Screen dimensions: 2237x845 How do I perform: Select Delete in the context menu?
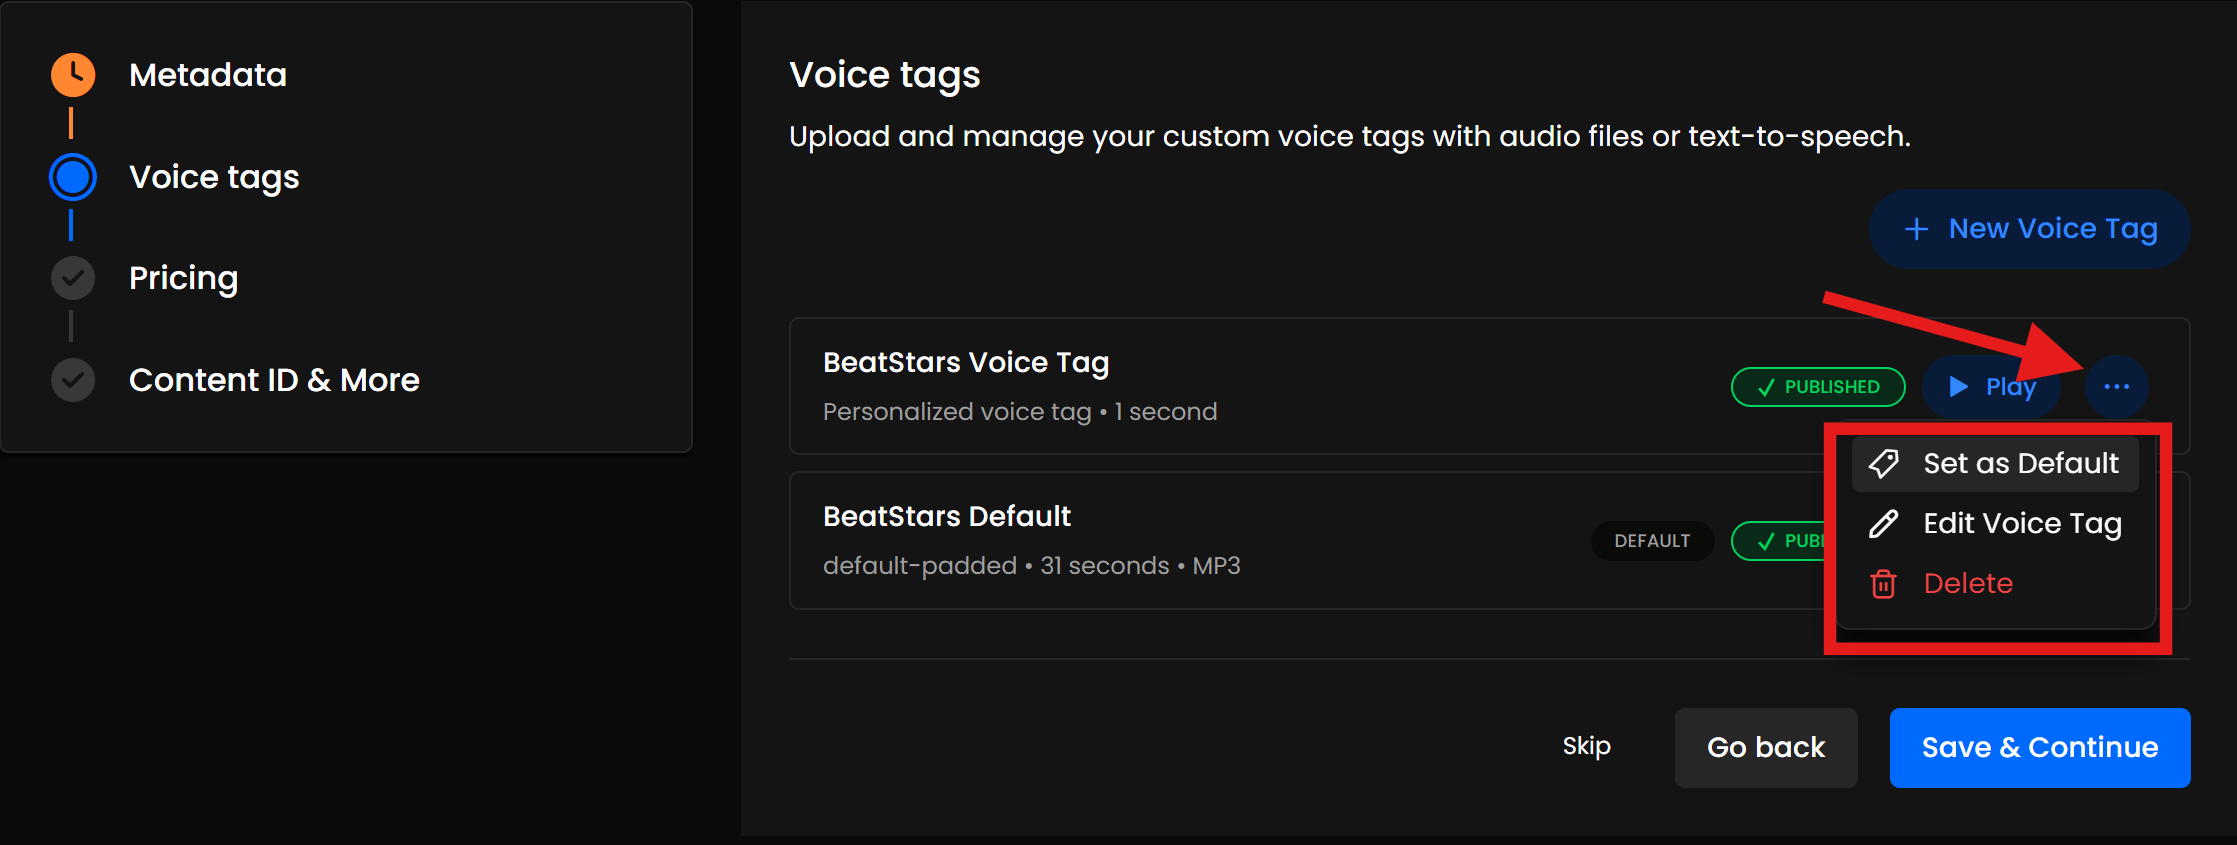(x=1968, y=583)
